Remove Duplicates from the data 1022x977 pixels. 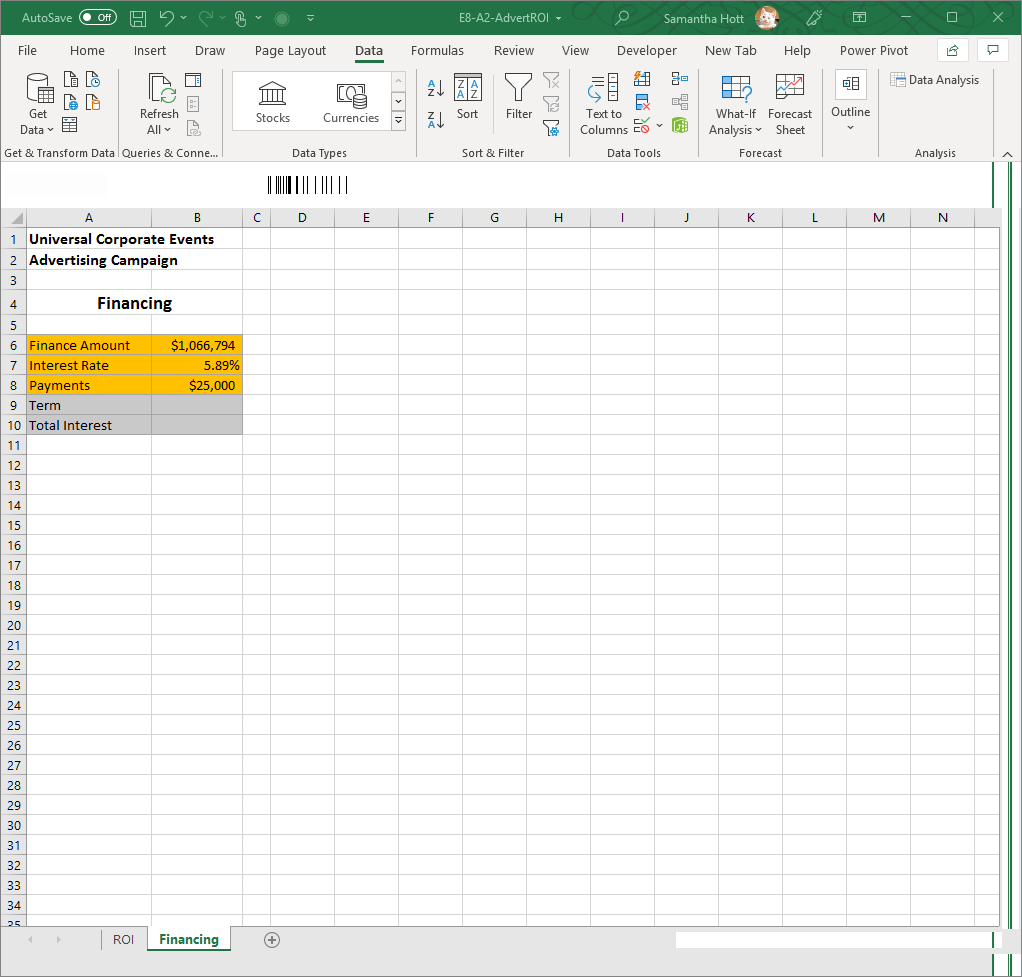(642, 101)
